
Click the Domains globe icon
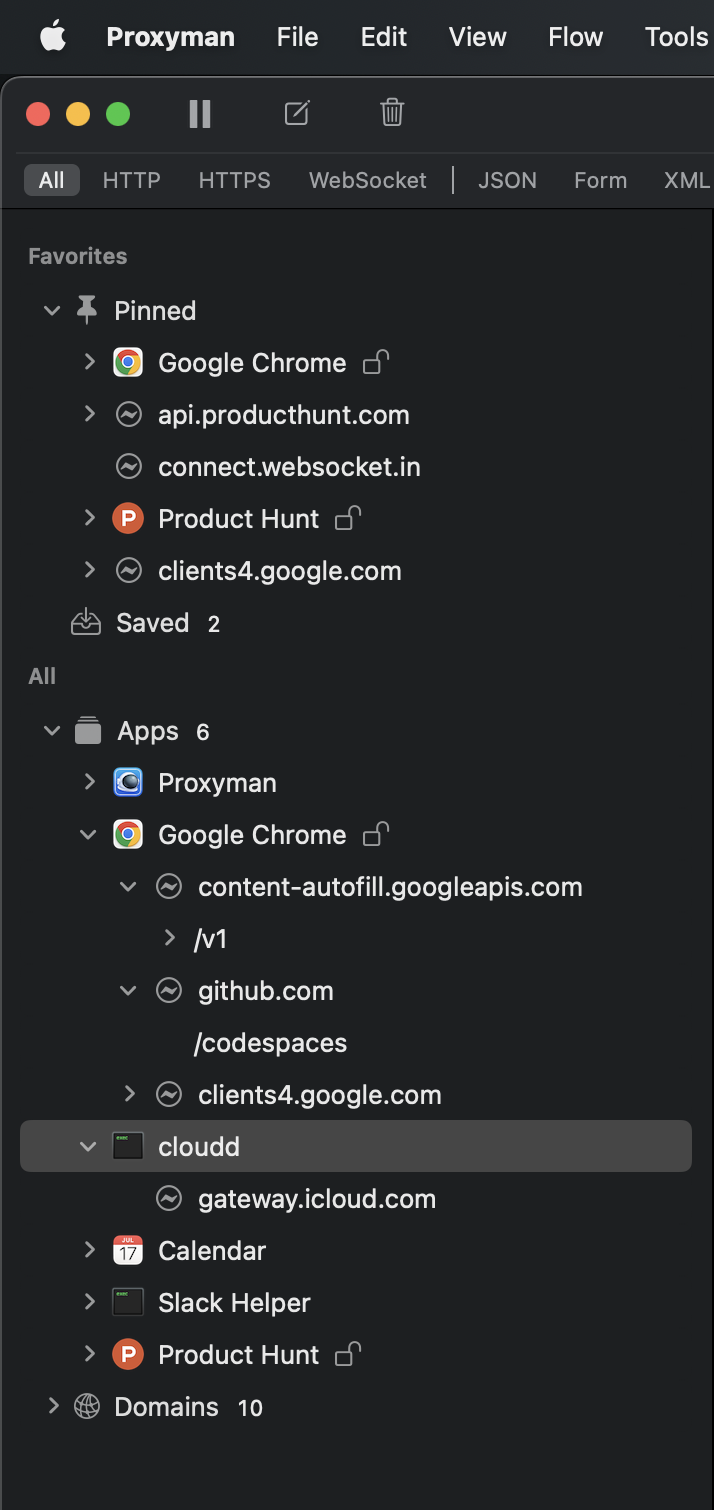pyautogui.click(x=86, y=1406)
